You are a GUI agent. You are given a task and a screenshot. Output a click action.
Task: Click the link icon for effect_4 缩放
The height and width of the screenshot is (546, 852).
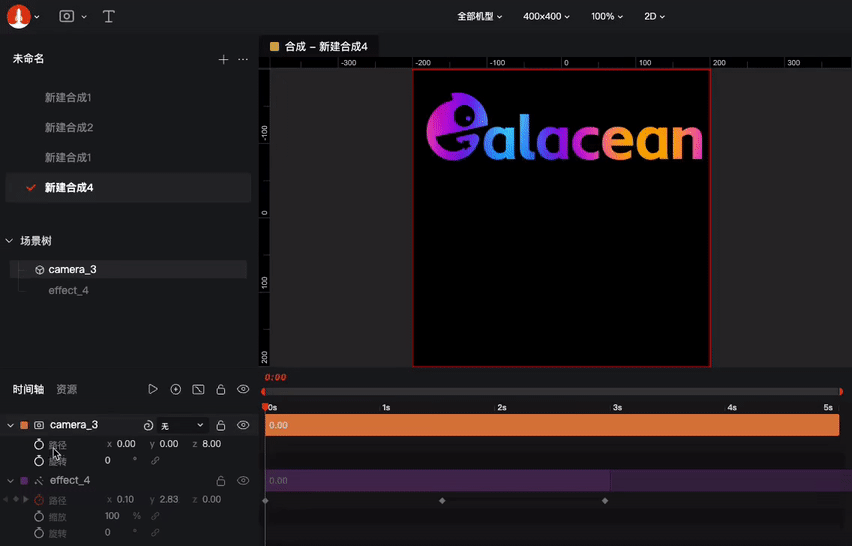click(x=155, y=516)
